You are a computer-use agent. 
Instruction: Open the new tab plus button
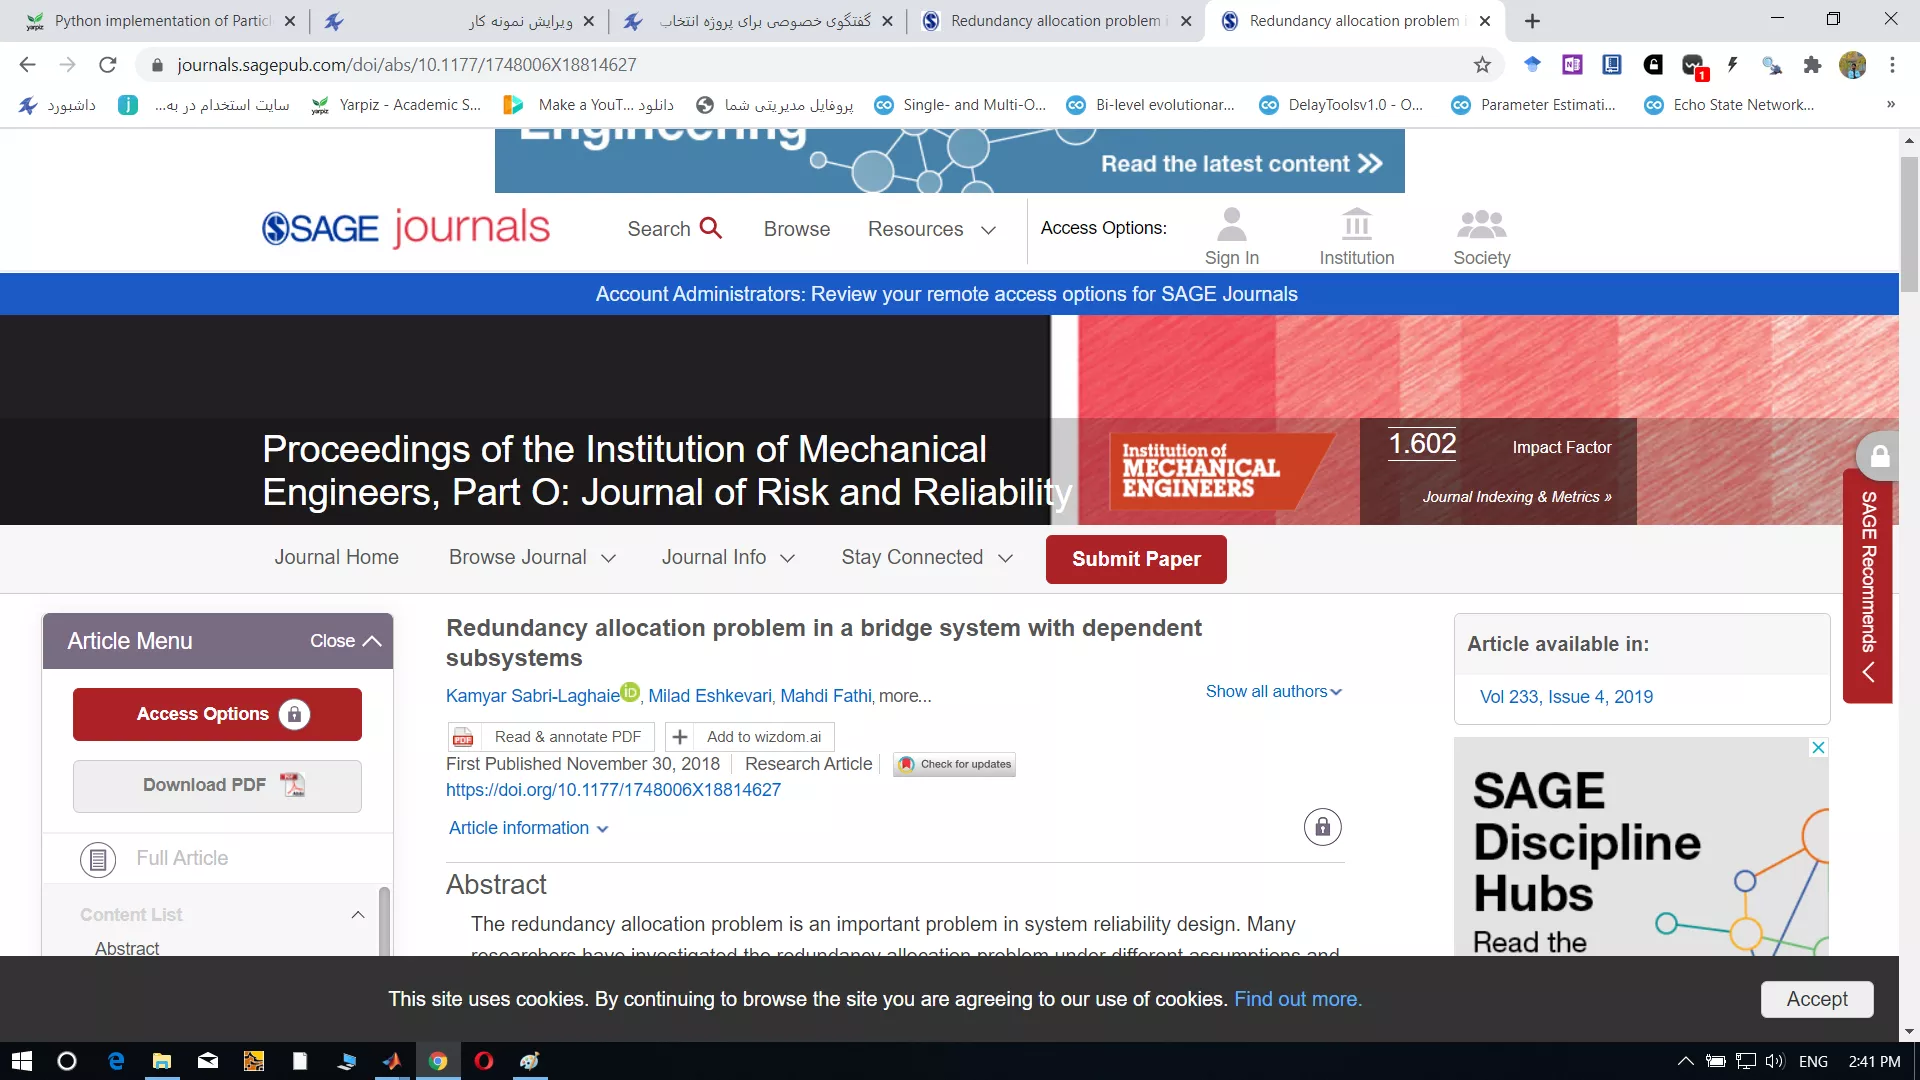click(1532, 20)
